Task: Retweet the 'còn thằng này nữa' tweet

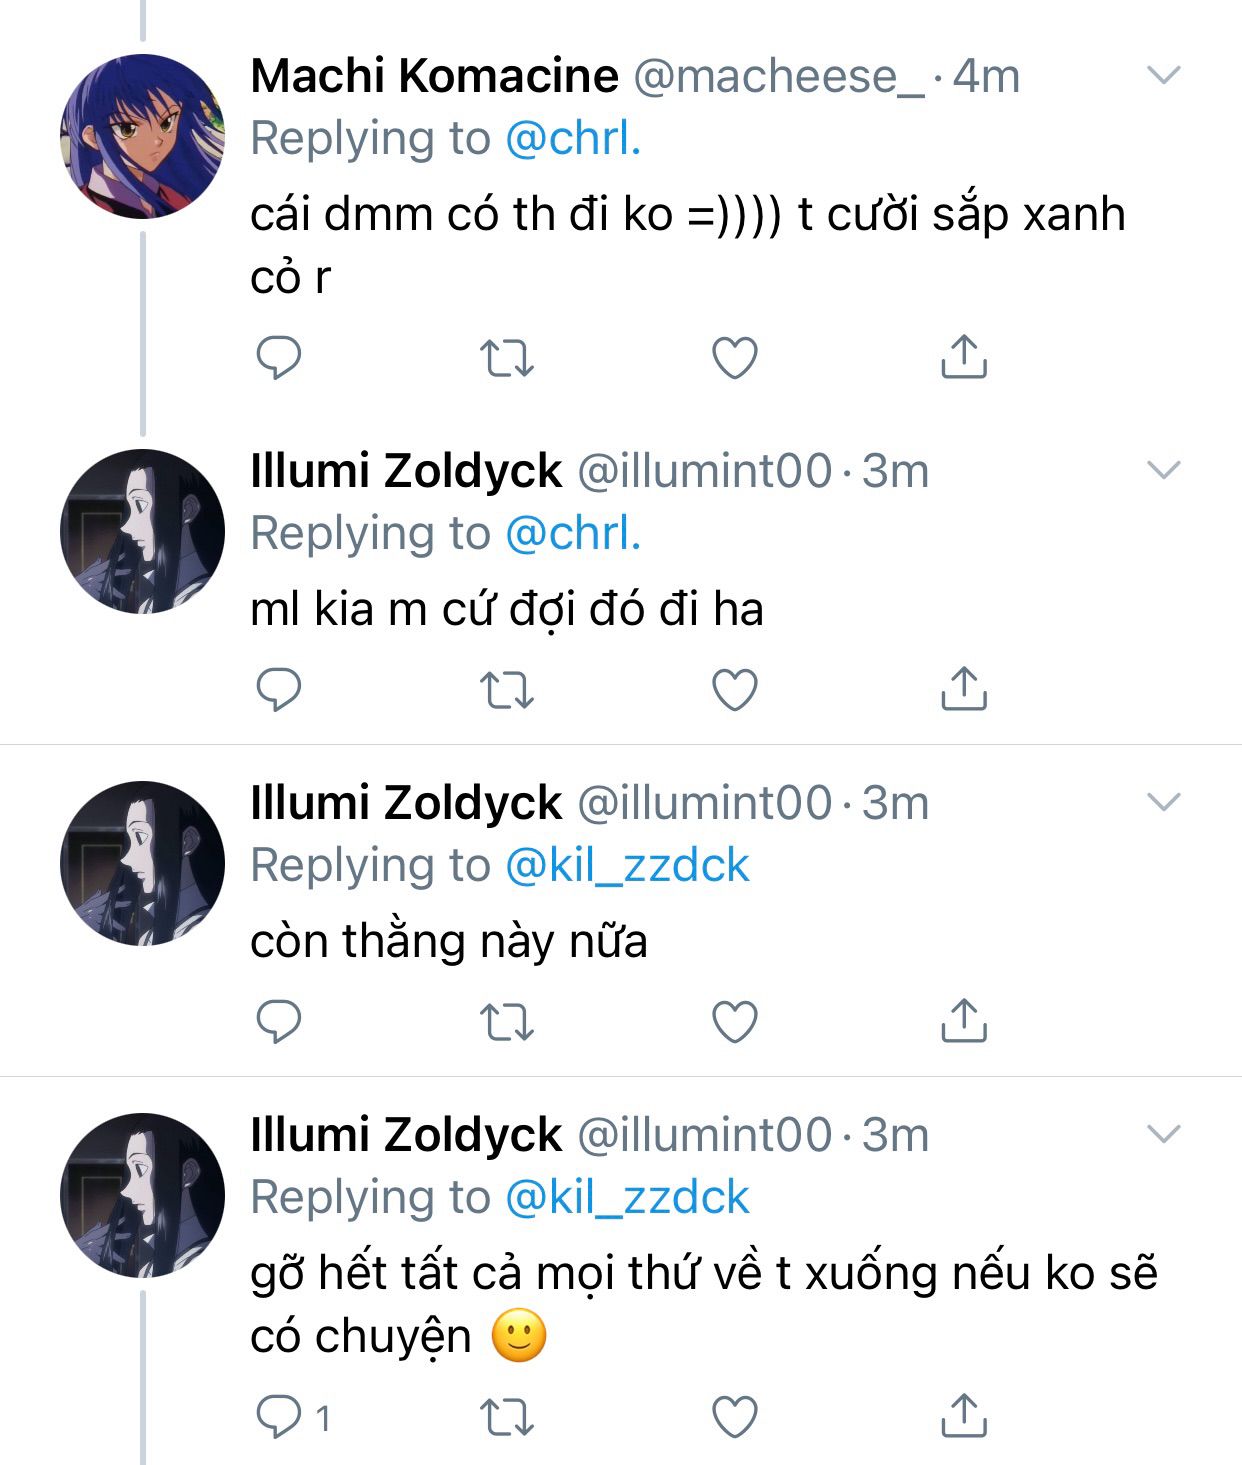Action: point(507,1022)
